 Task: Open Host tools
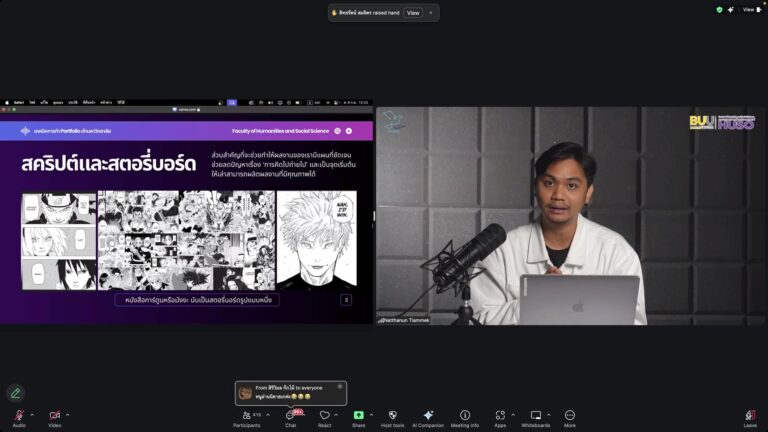point(392,418)
